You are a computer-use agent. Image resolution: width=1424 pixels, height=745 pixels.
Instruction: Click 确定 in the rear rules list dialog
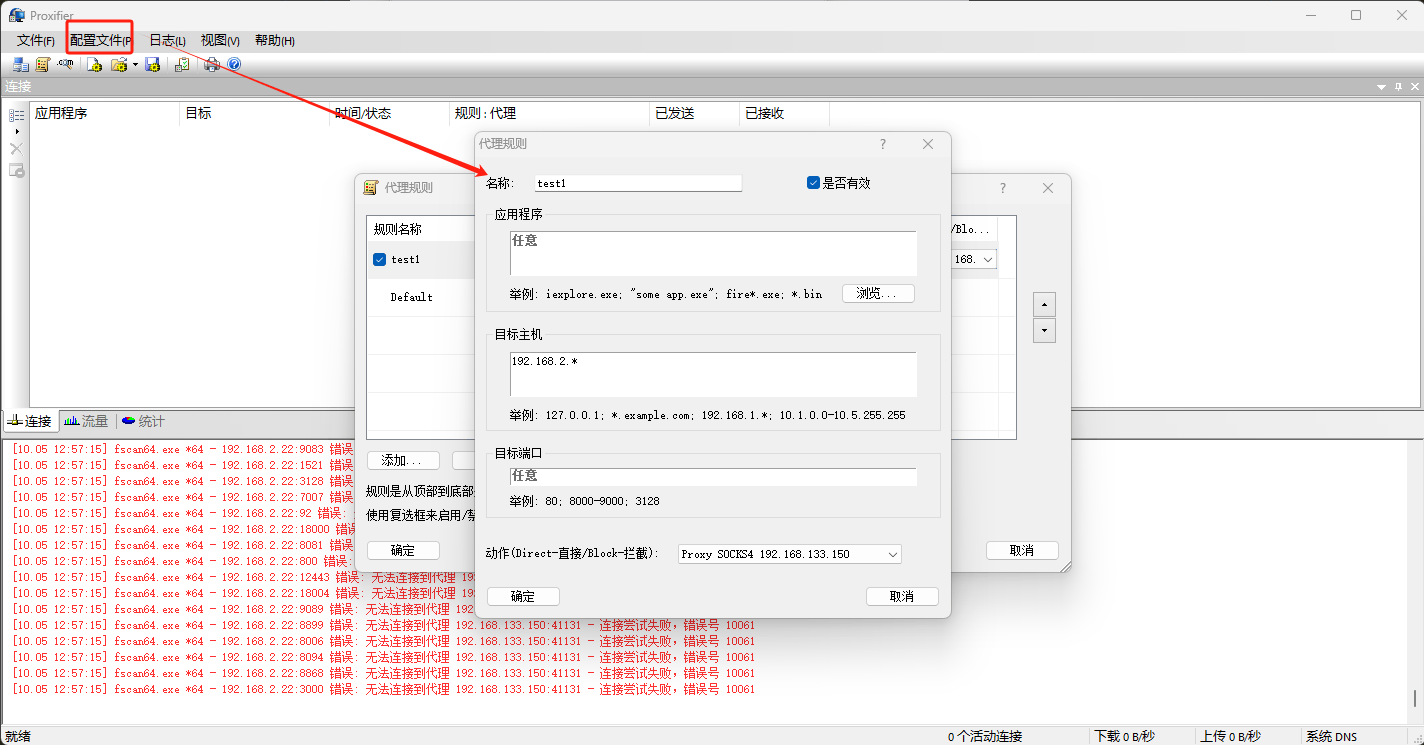[403, 550]
